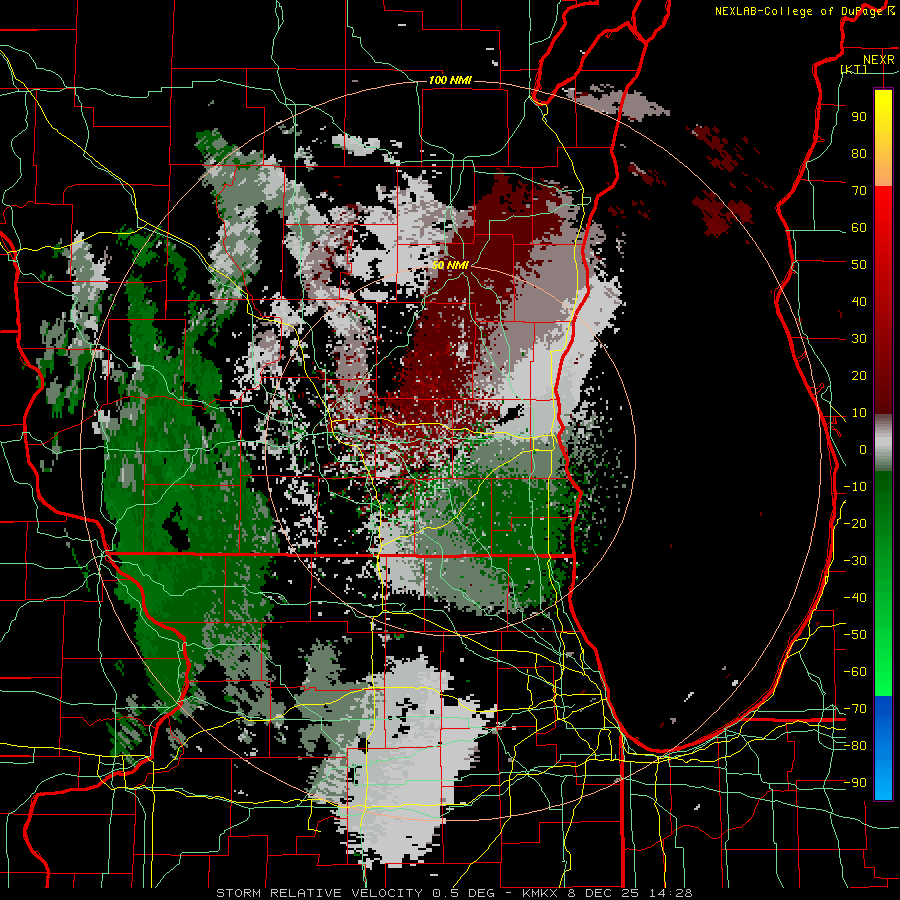
Task: Click the "0" value on the velocity scale
Action: click(863, 449)
